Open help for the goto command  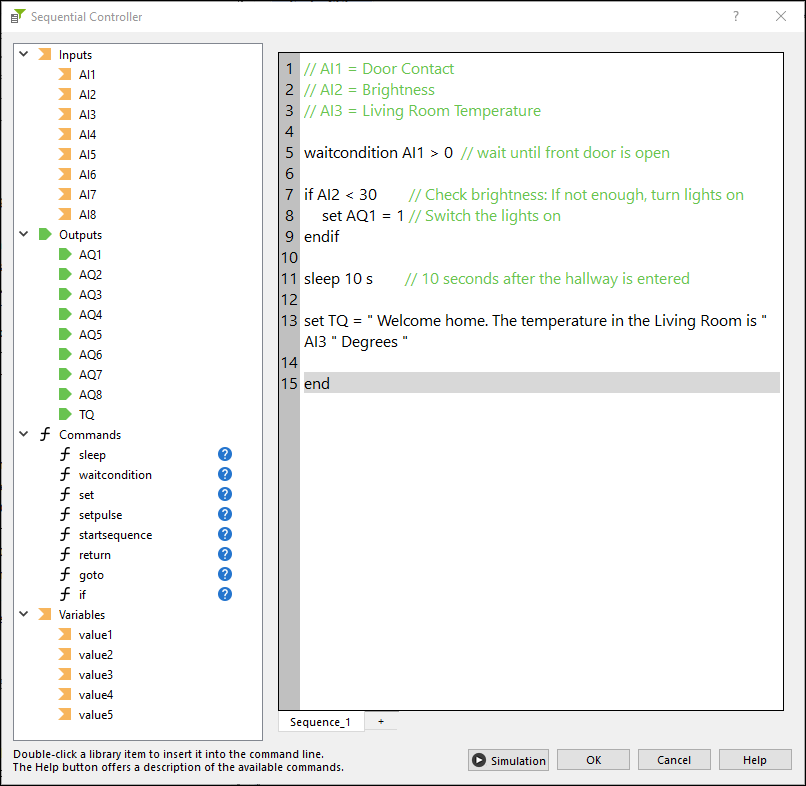225,574
